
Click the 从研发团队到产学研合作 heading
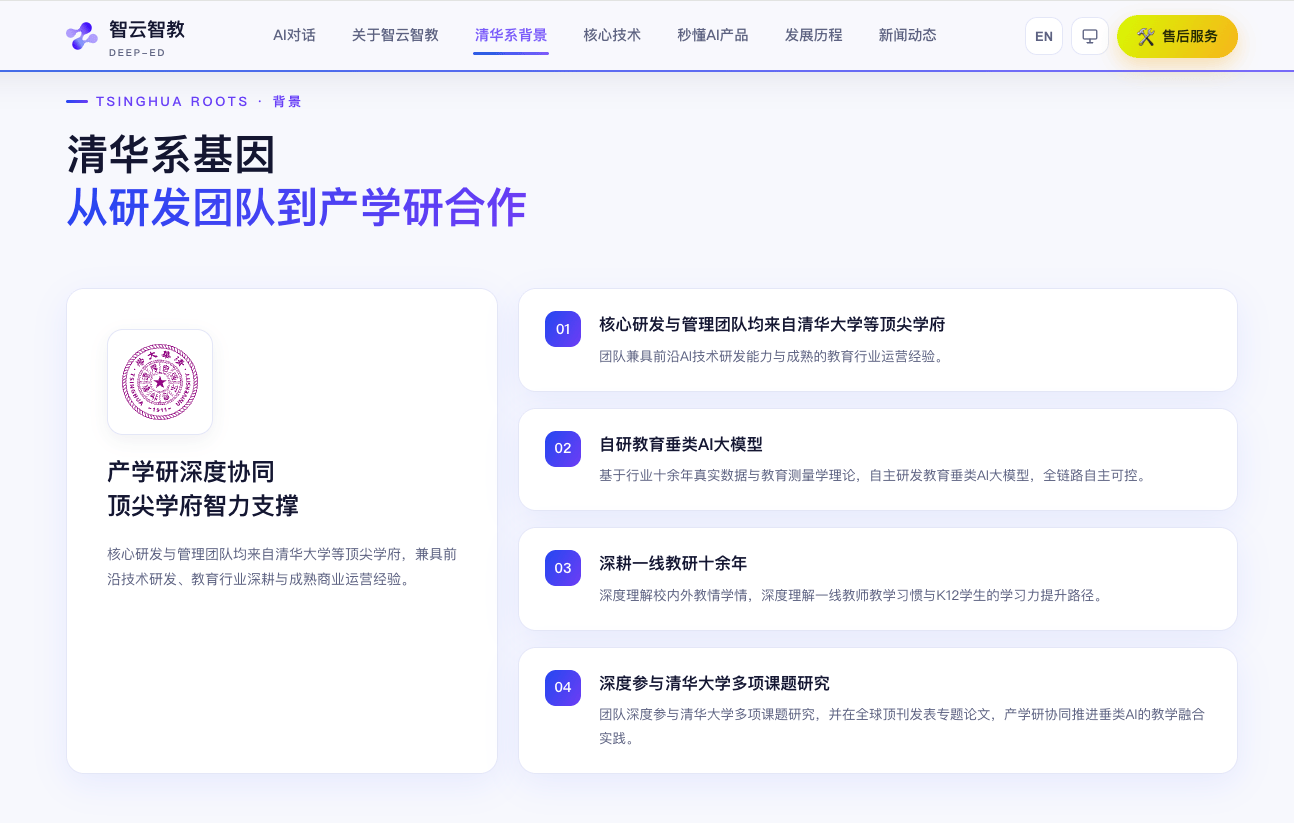coord(296,208)
